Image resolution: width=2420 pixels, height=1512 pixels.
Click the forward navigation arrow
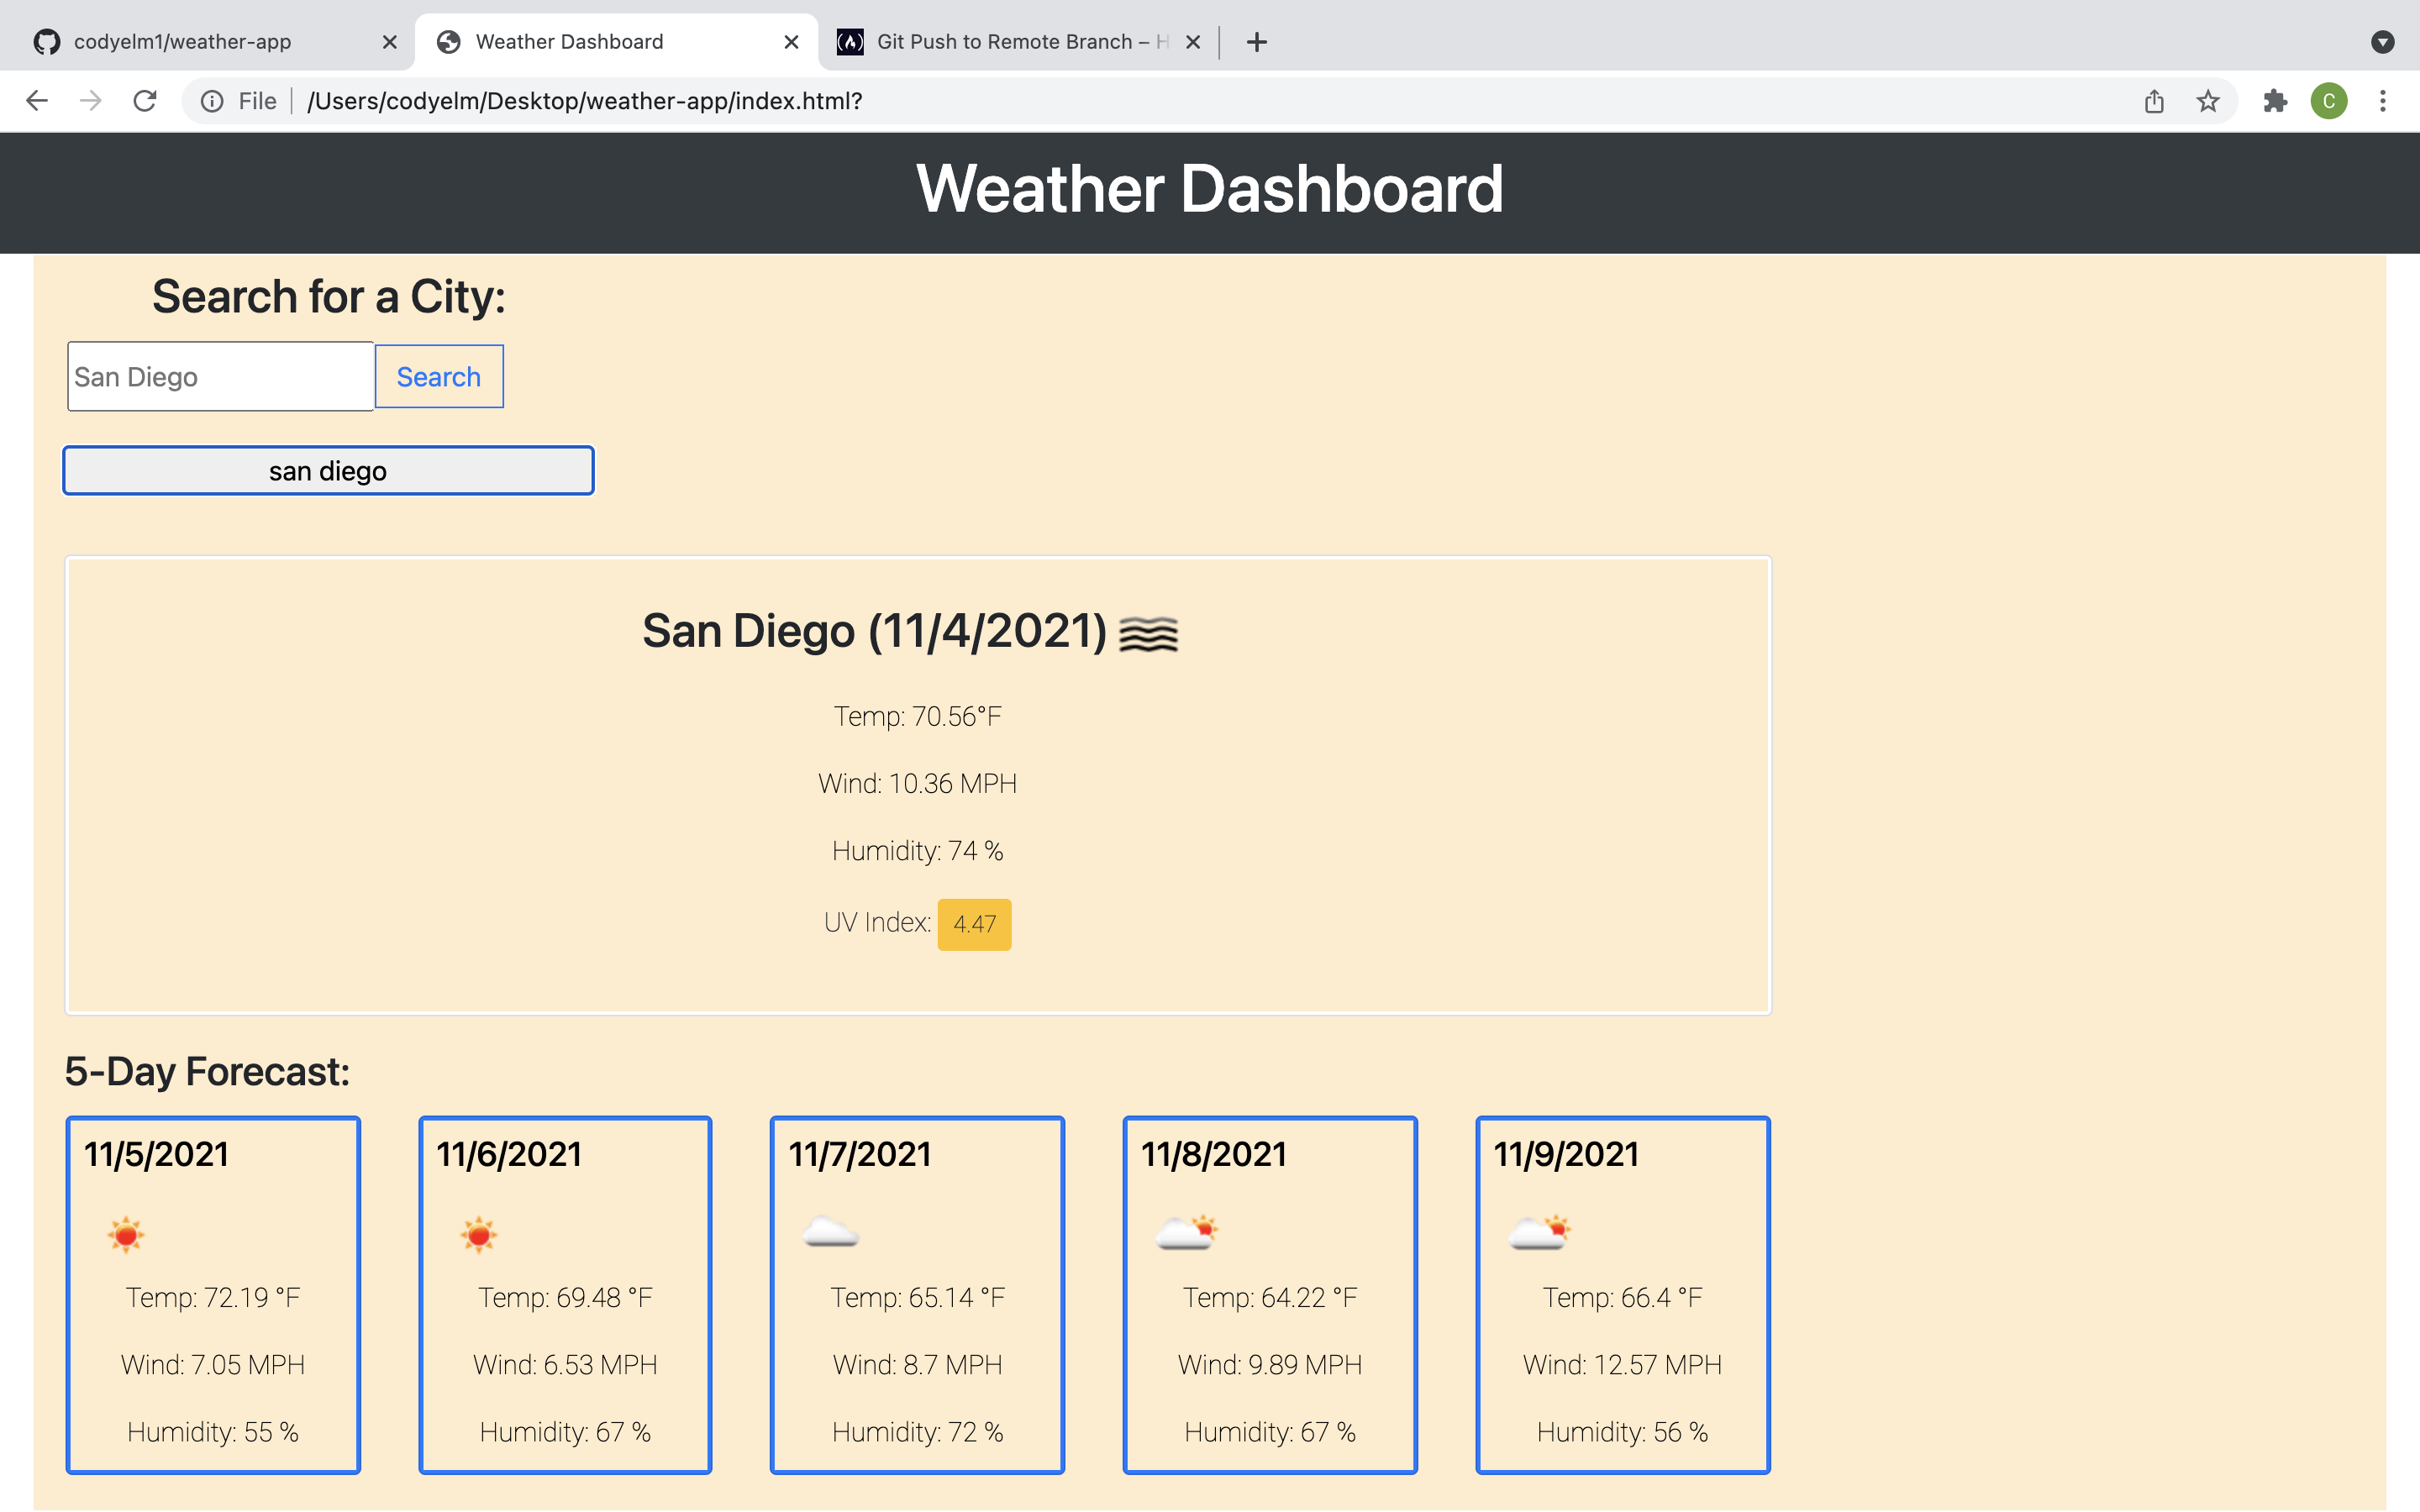91,100
